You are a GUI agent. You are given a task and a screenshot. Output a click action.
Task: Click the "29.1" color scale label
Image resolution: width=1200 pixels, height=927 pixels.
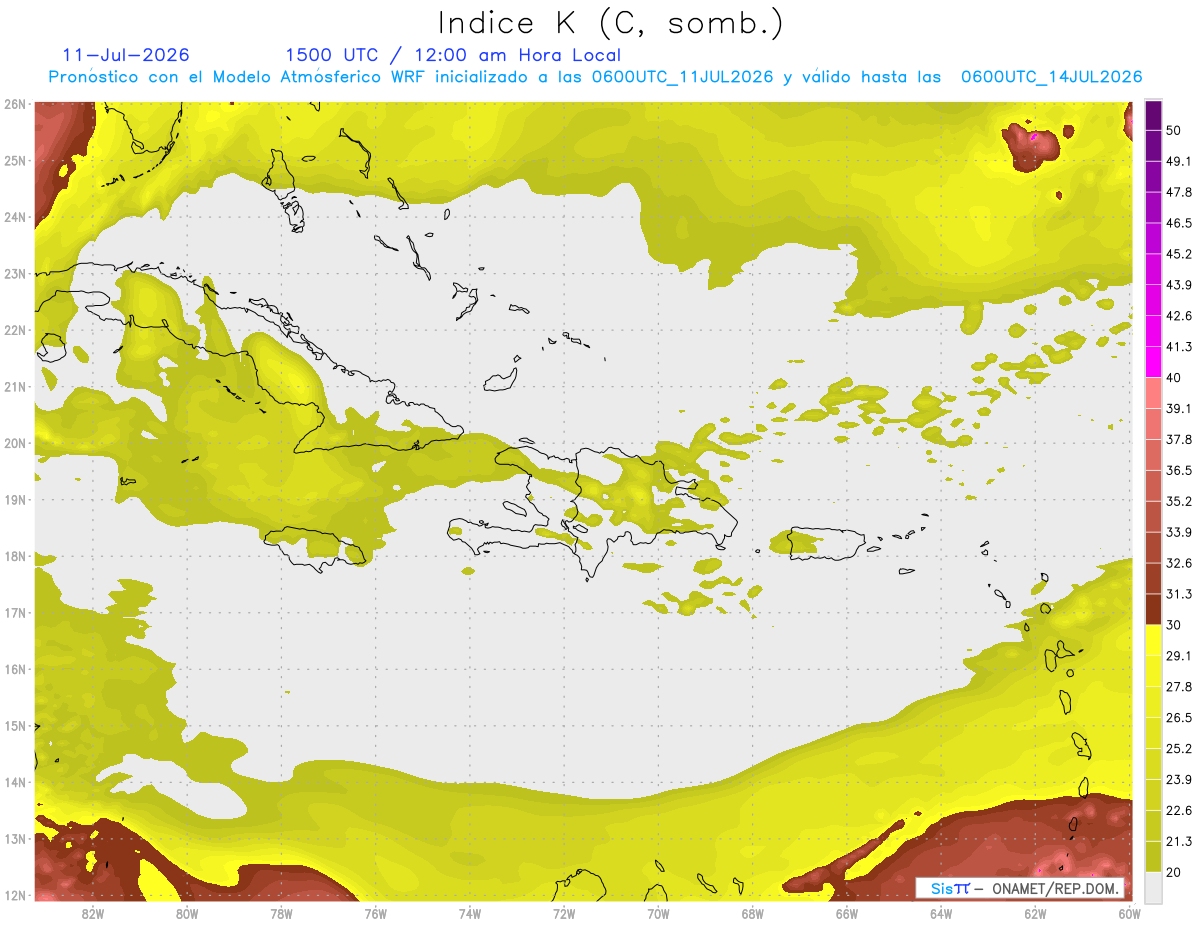[1178, 655]
